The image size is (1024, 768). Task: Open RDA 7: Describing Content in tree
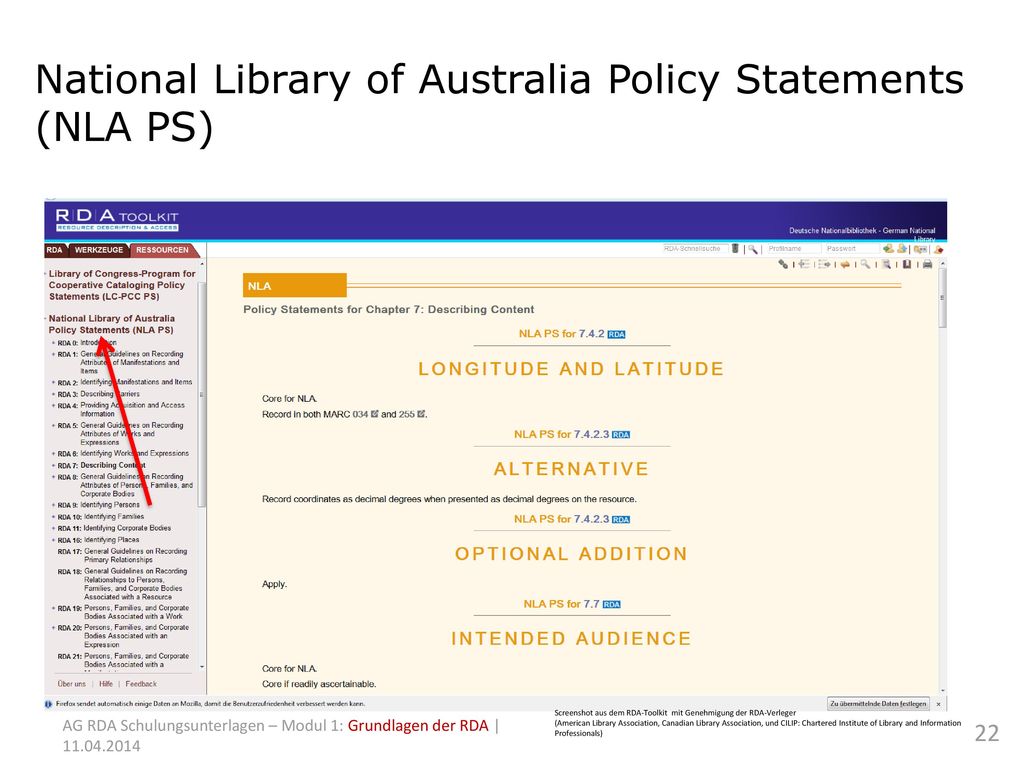(x=101, y=466)
